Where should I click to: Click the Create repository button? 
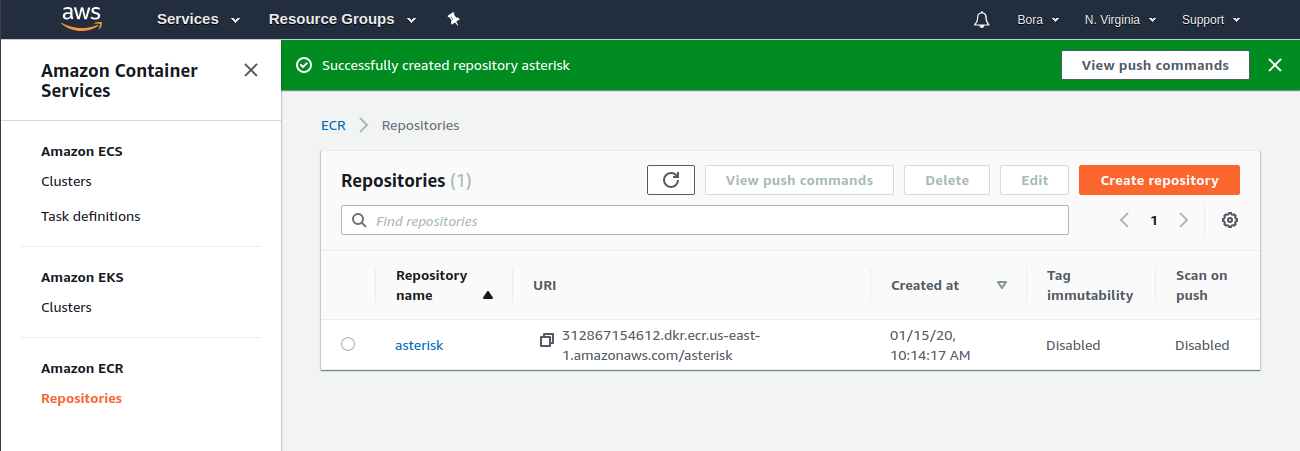point(1159,180)
